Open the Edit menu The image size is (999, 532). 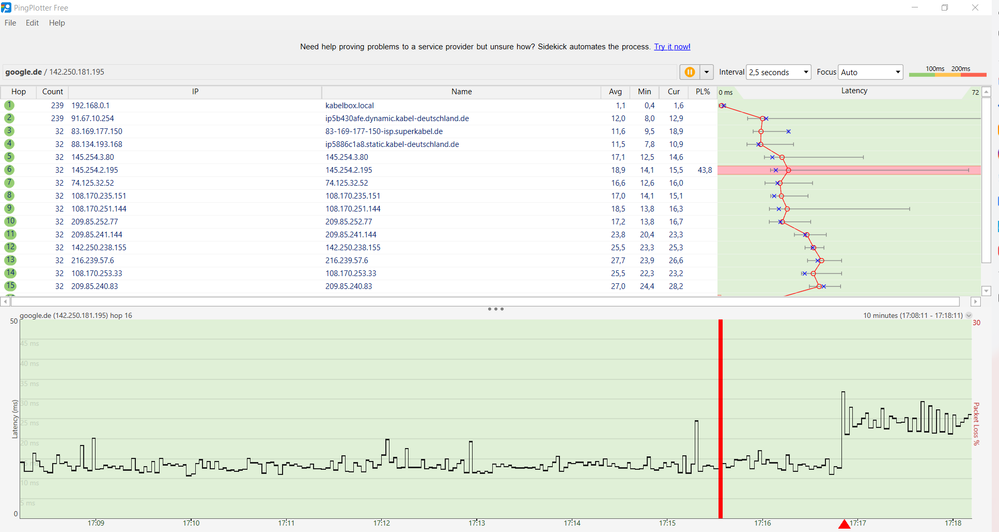point(32,23)
